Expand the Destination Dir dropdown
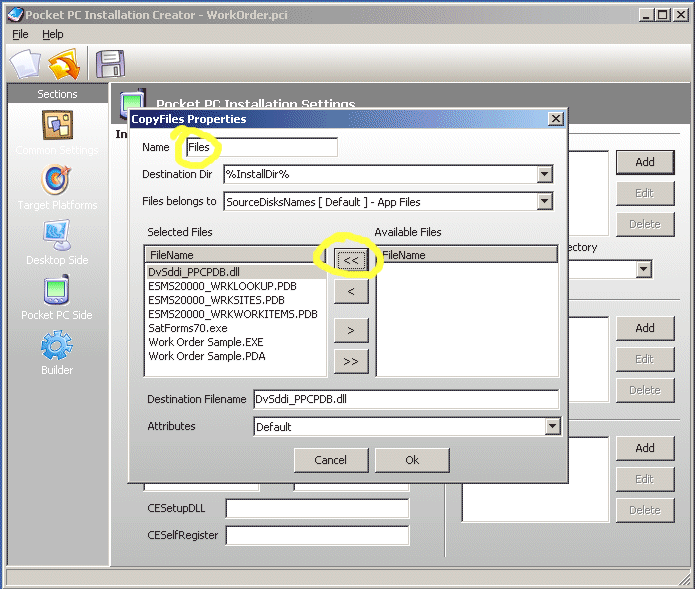The width and height of the screenshot is (695, 589). coord(545,174)
